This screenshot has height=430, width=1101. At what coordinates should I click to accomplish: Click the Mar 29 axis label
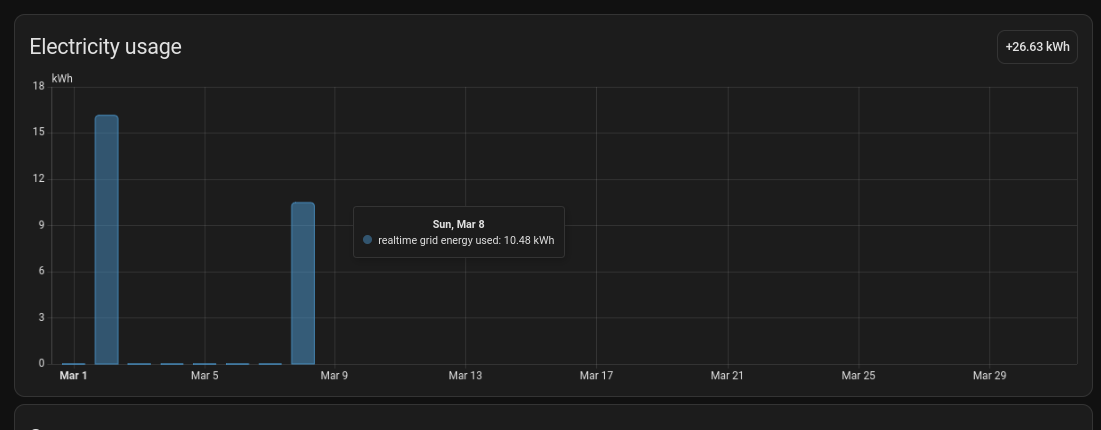(x=989, y=376)
